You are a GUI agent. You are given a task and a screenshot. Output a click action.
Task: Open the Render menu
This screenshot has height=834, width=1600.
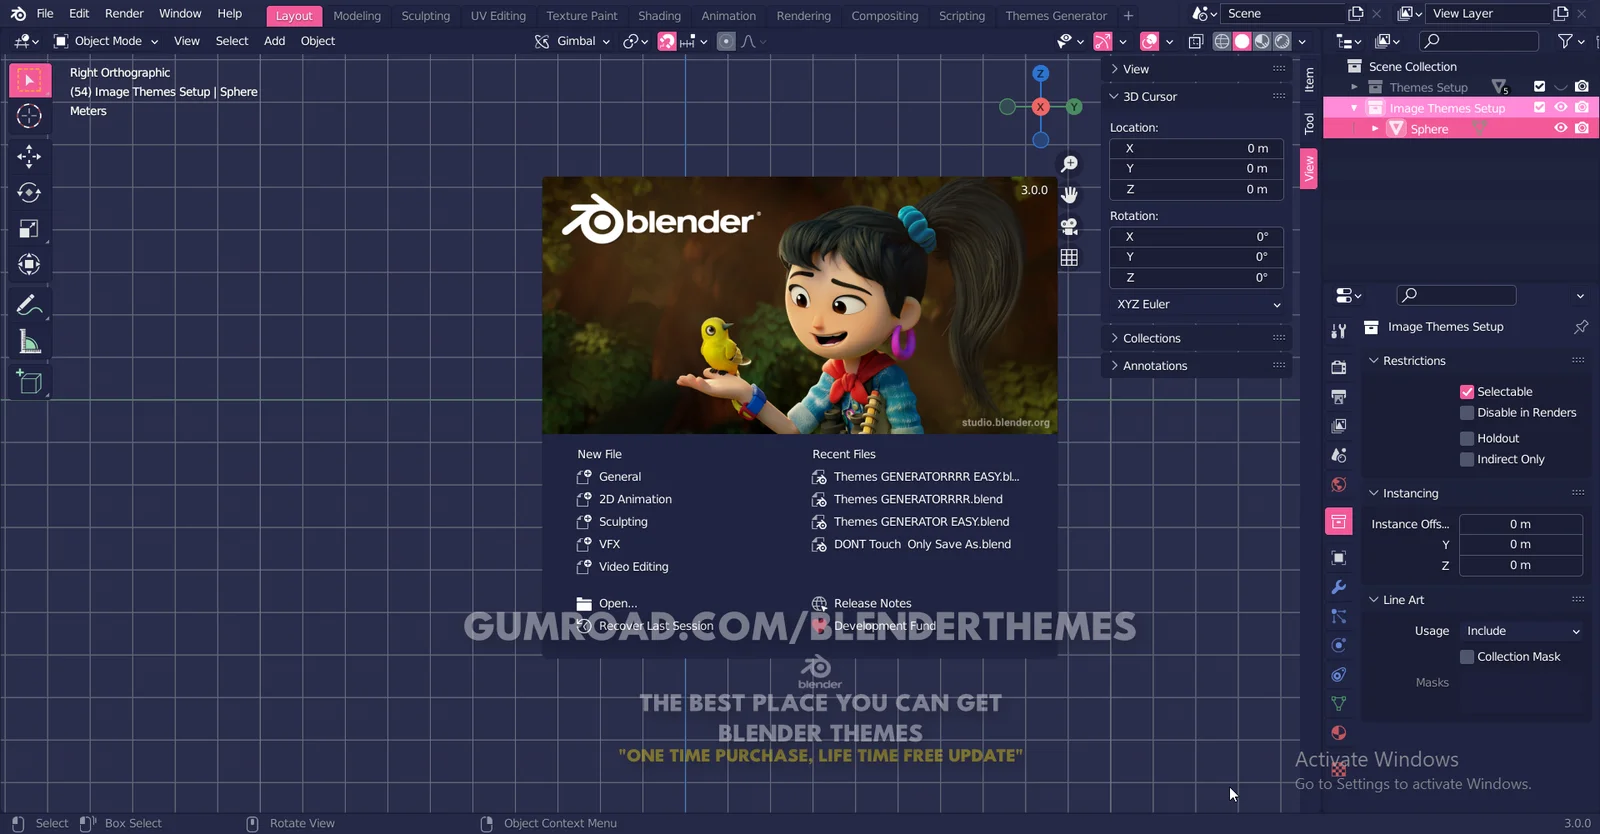point(124,14)
